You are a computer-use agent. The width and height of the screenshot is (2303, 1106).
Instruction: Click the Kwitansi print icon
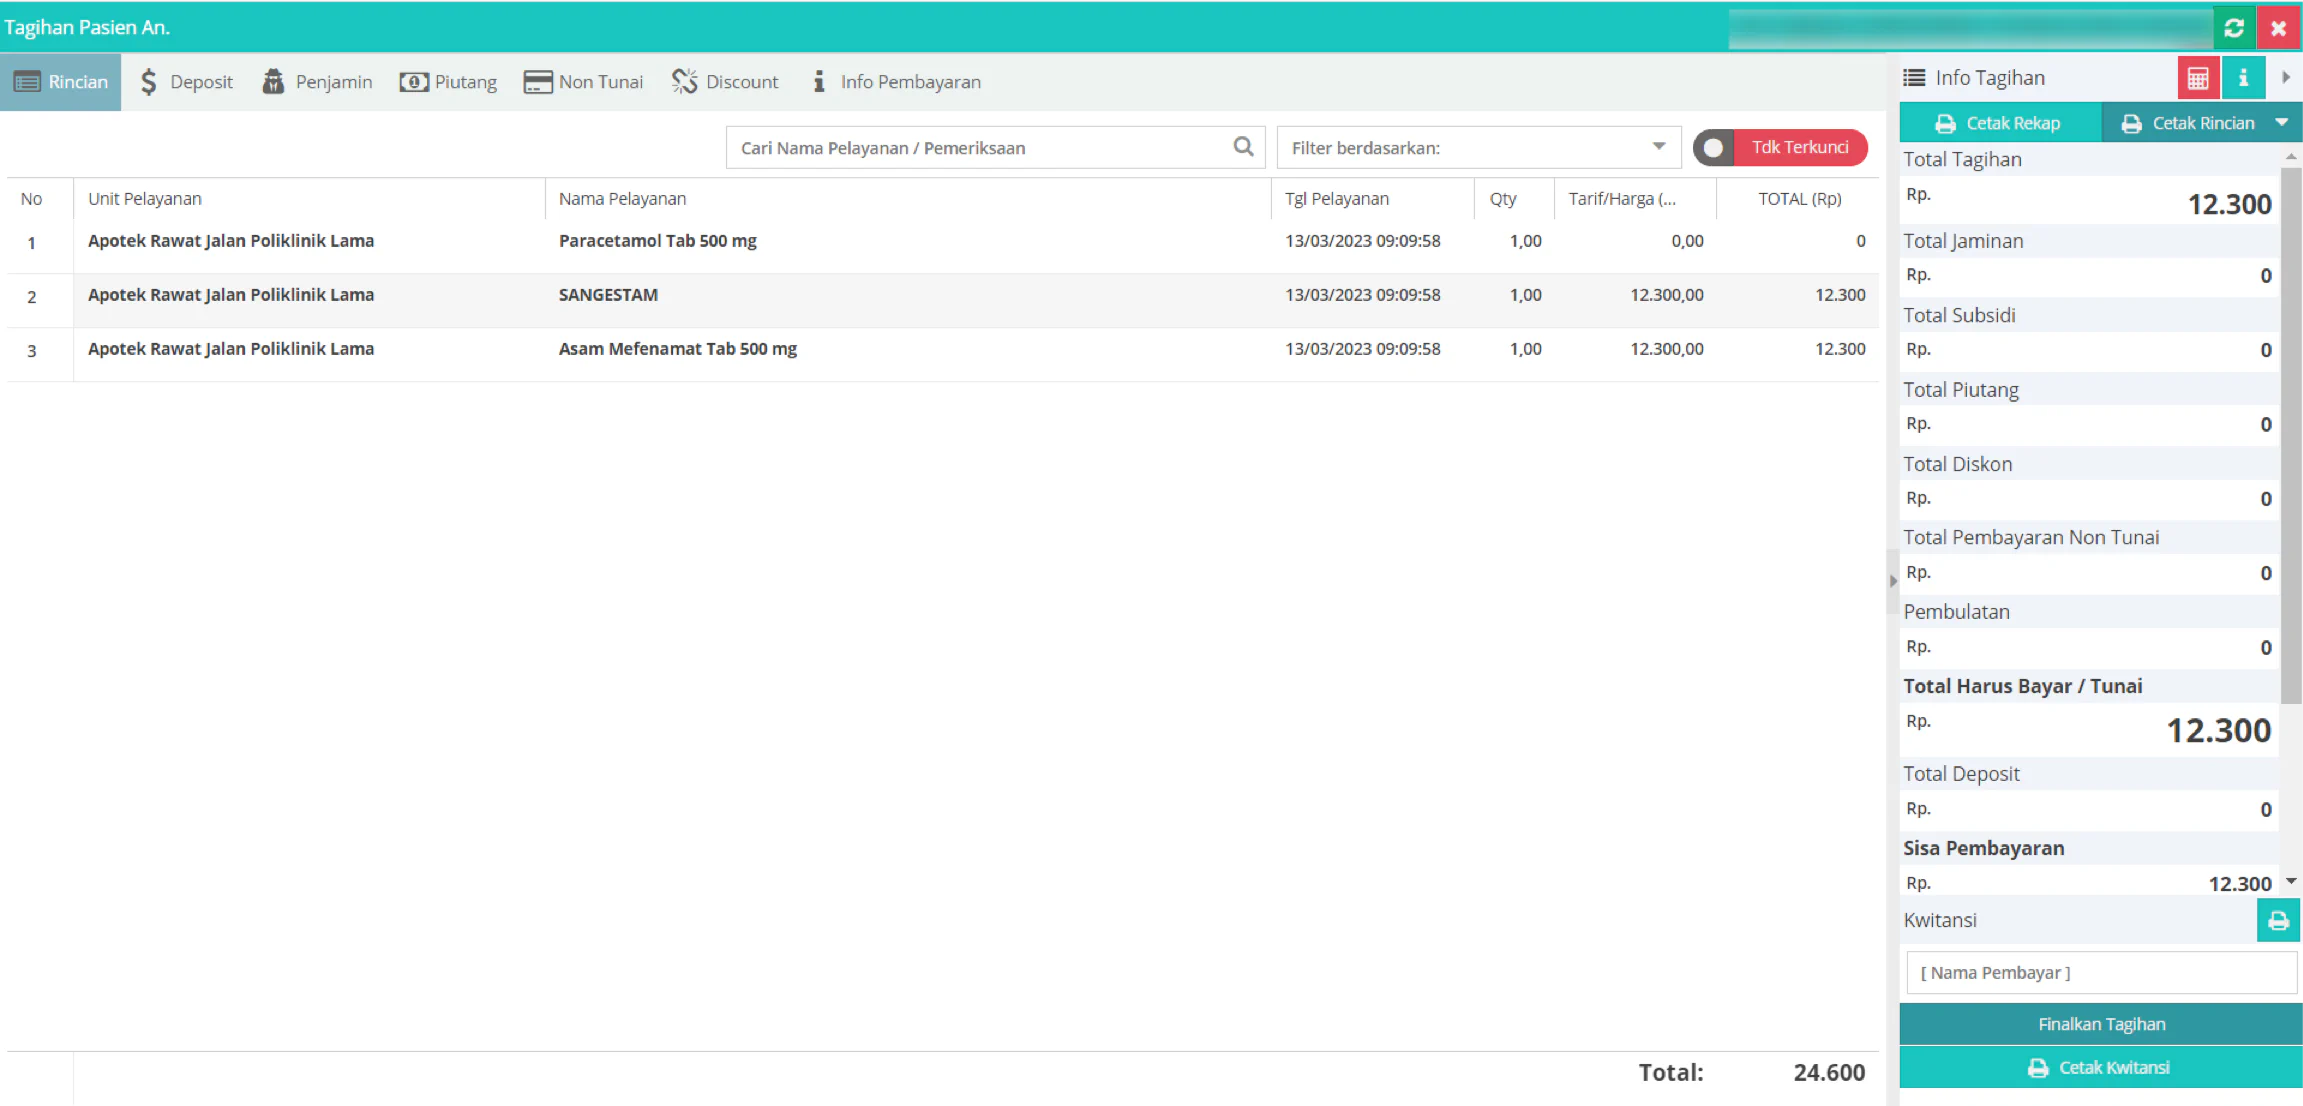(x=2278, y=920)
